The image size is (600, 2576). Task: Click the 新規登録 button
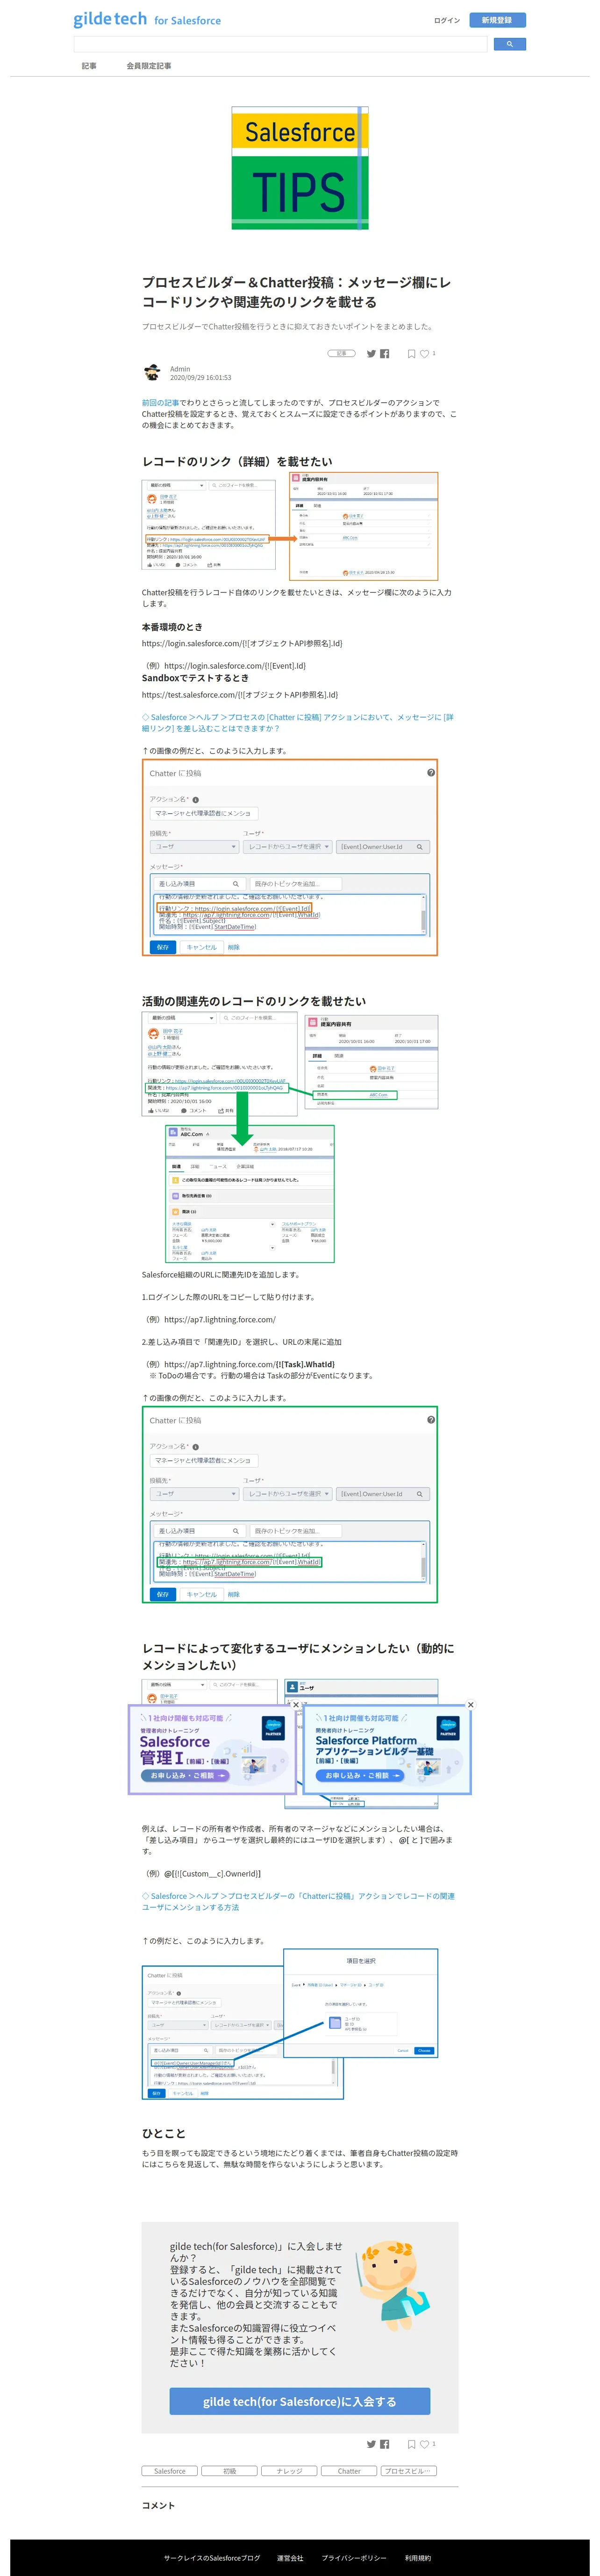point(497,20)
